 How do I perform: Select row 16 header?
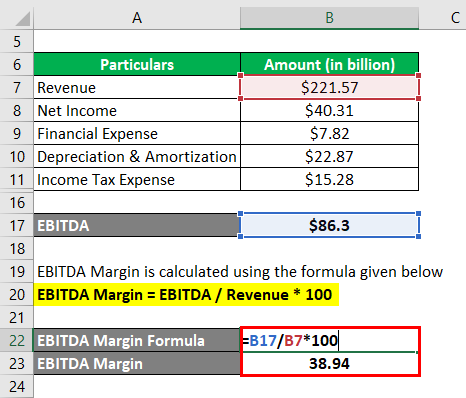pos(17,202)
